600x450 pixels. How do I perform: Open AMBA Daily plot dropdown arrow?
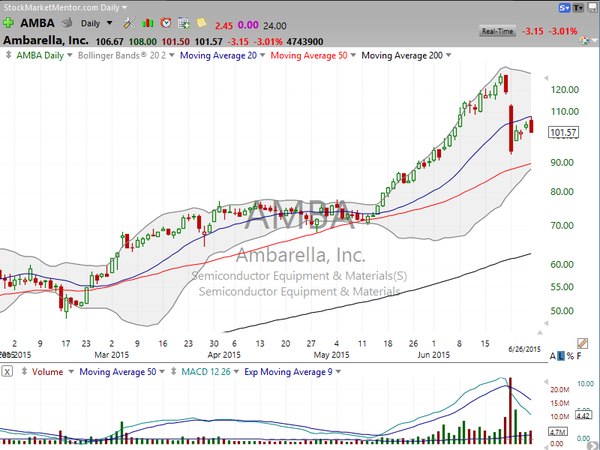point(70,55)
